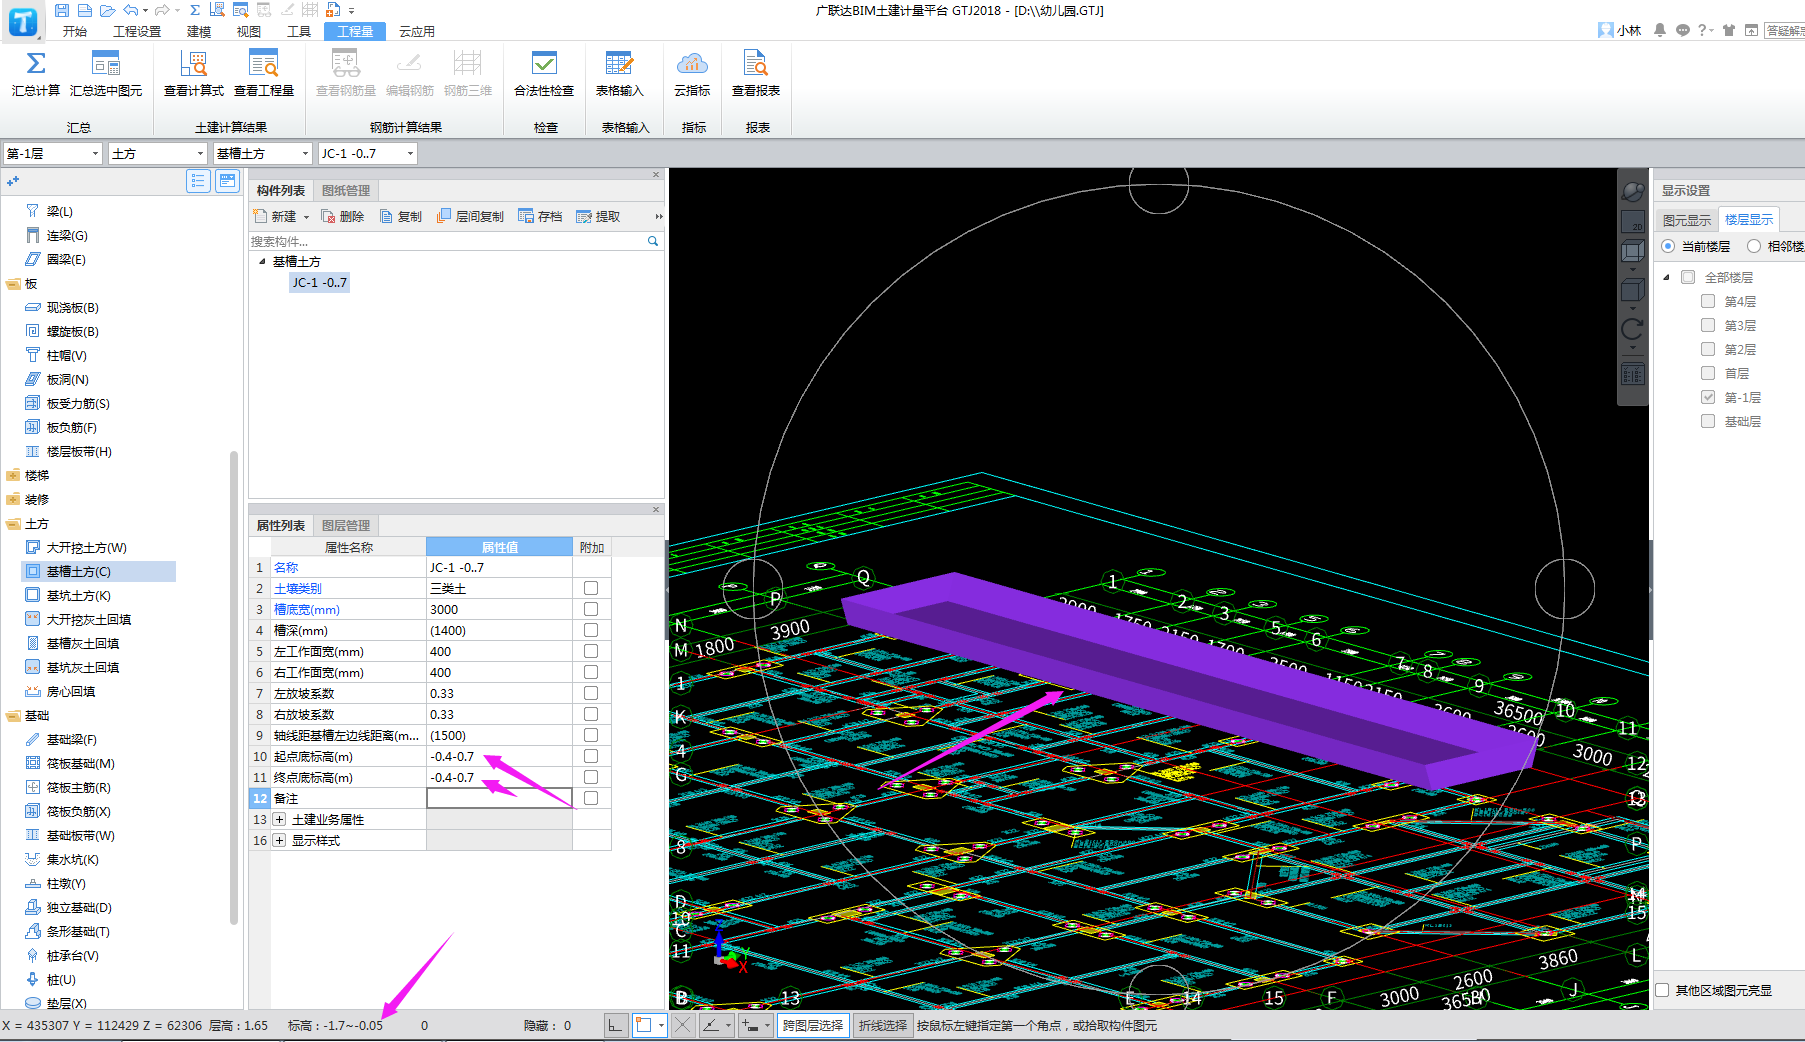1805x1042 pixels.
Task: Open the 土方 category dropdown
Action: 157,153
